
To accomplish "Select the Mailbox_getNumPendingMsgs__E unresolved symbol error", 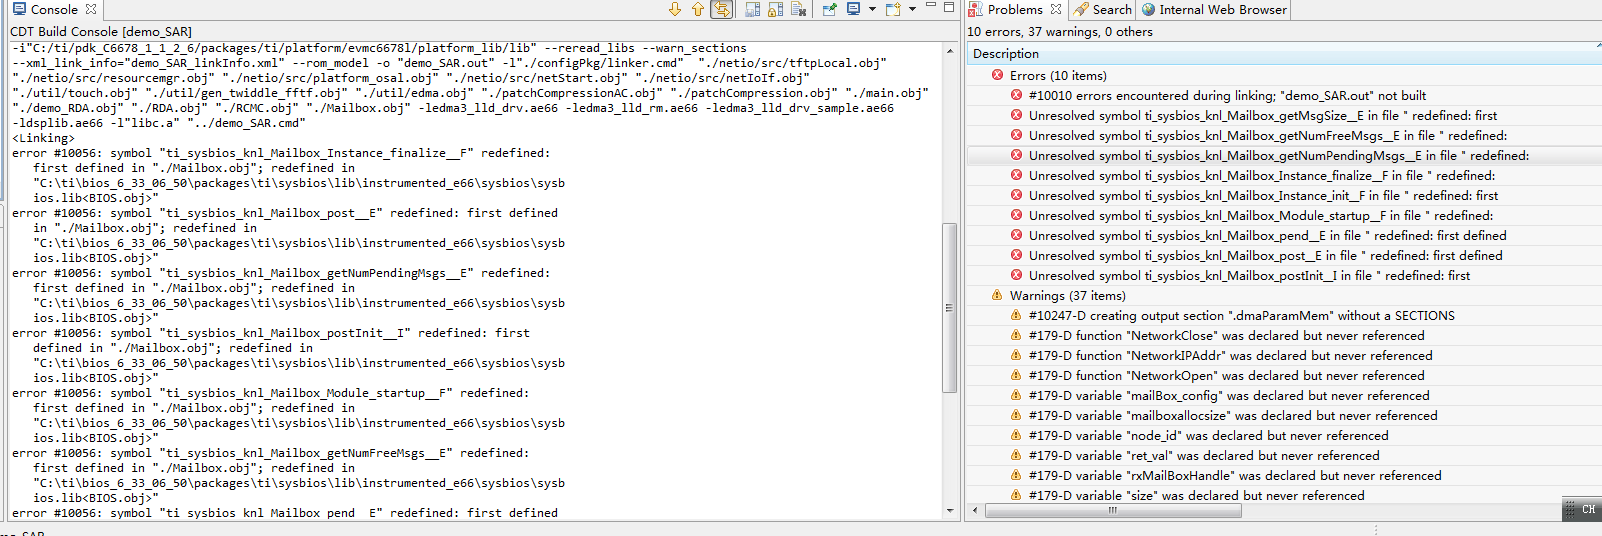I will point(1284,155).
